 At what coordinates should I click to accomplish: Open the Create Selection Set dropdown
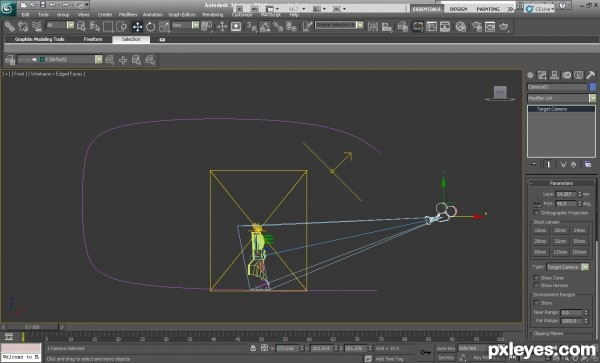pyautogui.click(x=339, y=25)
